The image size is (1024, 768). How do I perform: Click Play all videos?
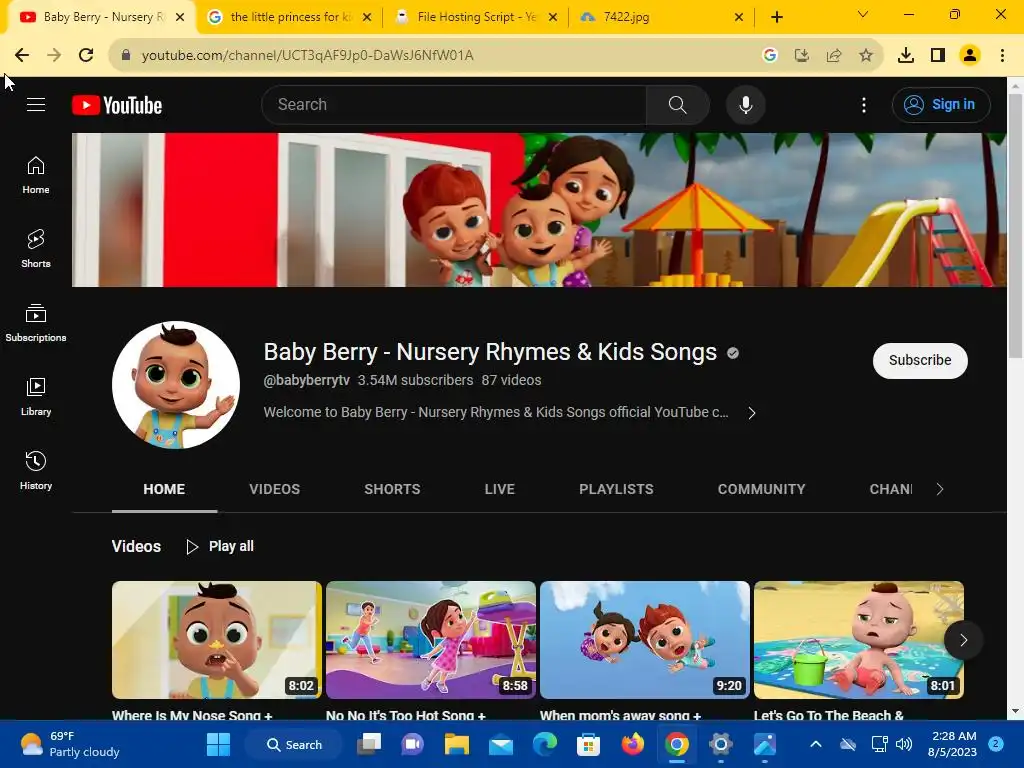point(220,547)
